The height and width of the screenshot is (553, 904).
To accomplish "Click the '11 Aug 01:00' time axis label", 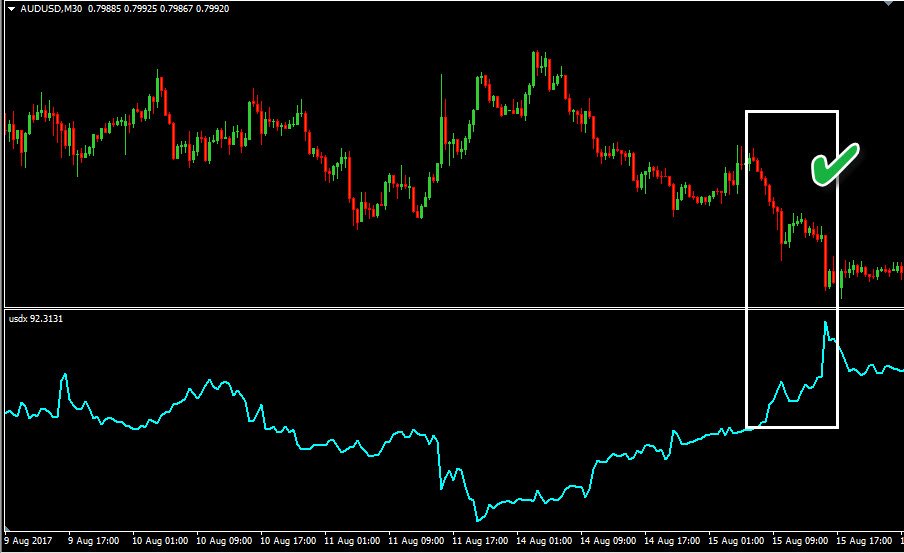I will (x=352, y=541).
